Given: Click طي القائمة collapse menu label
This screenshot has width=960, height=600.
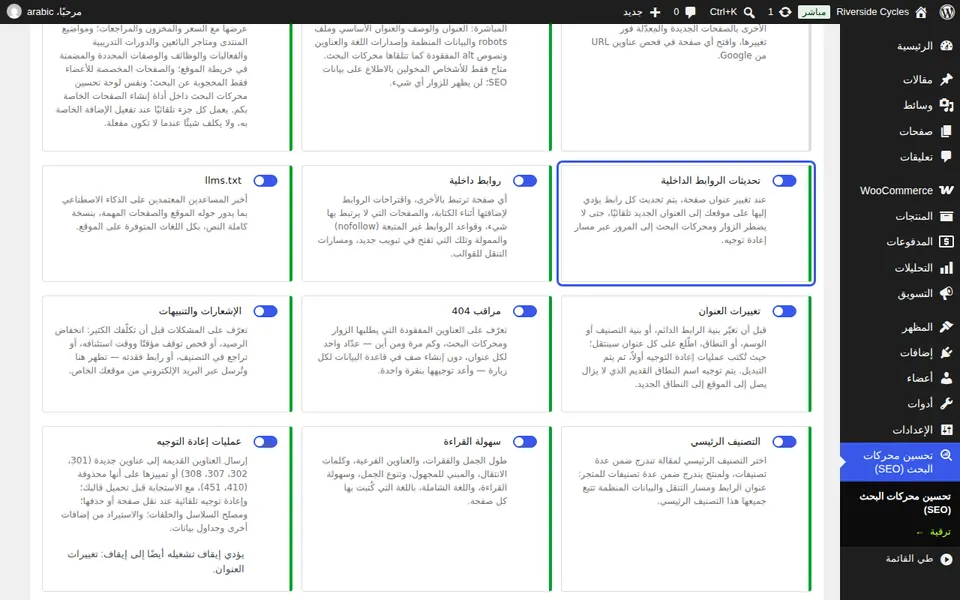Looking at the screenshot, I should [910, 559].
